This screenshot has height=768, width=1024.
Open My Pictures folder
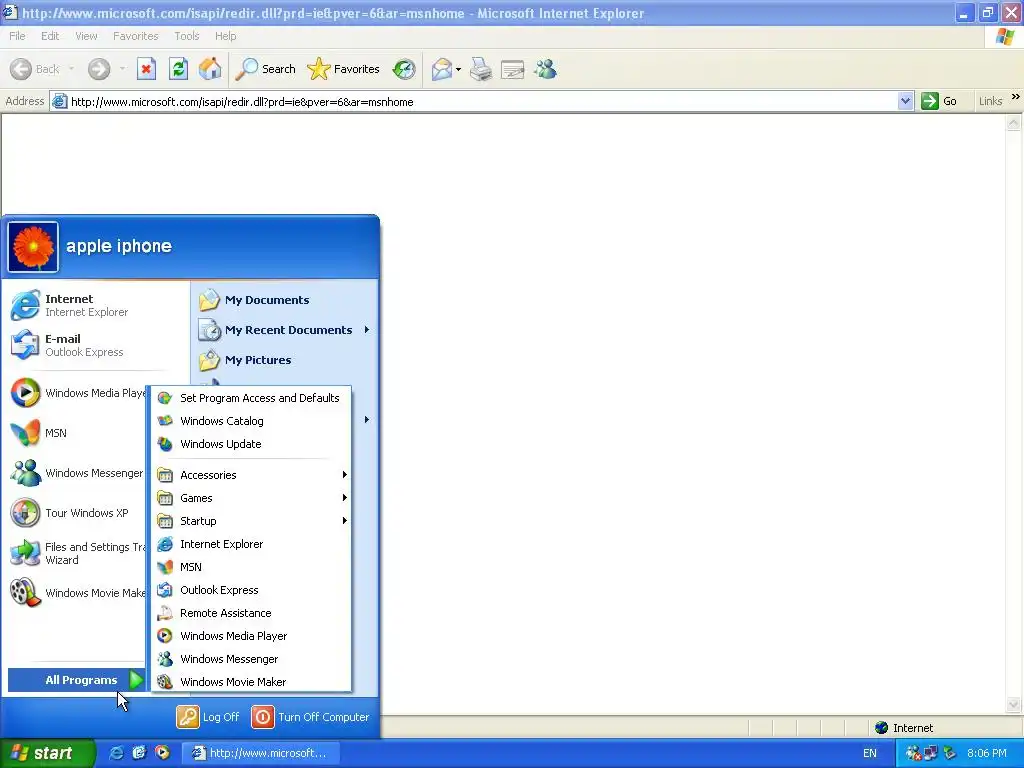[x=285, y=360]
